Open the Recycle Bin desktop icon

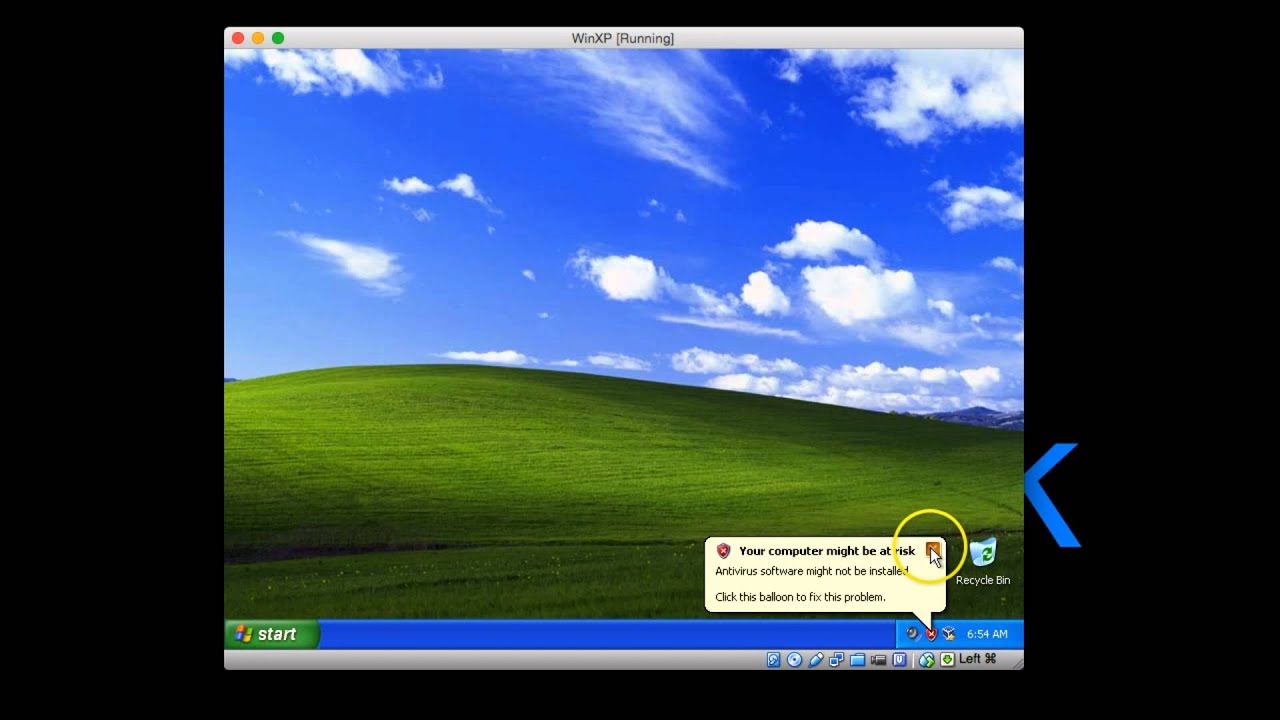coord(983,563)
